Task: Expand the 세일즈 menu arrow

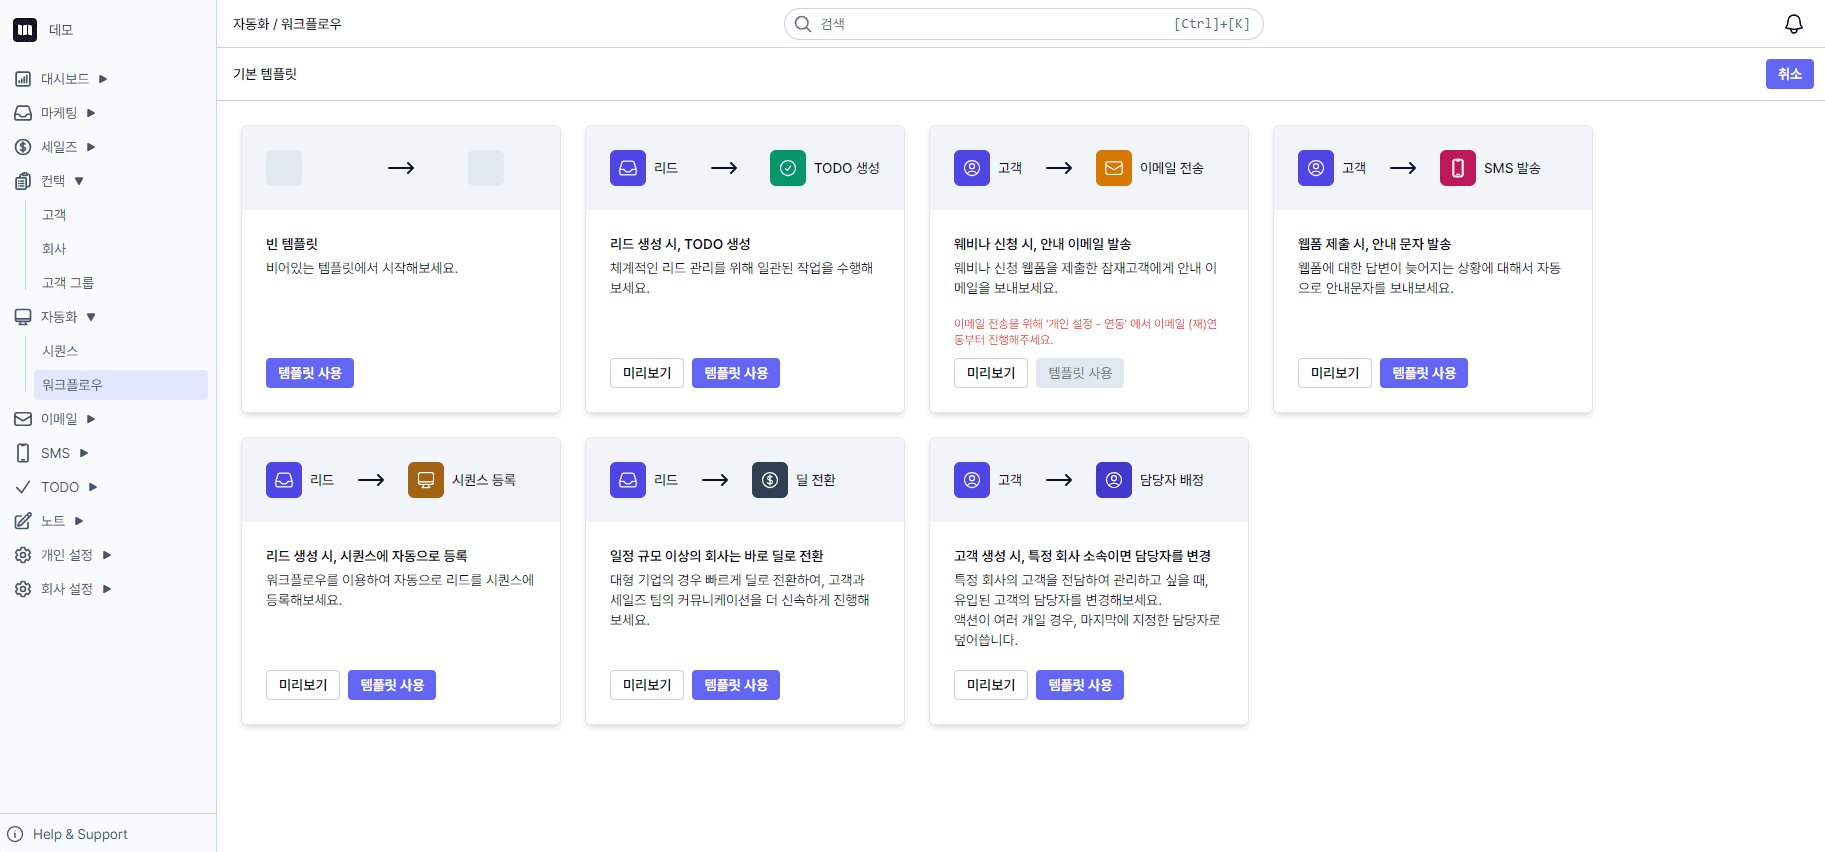Action: pyautogui.click(x=91, y=147)
